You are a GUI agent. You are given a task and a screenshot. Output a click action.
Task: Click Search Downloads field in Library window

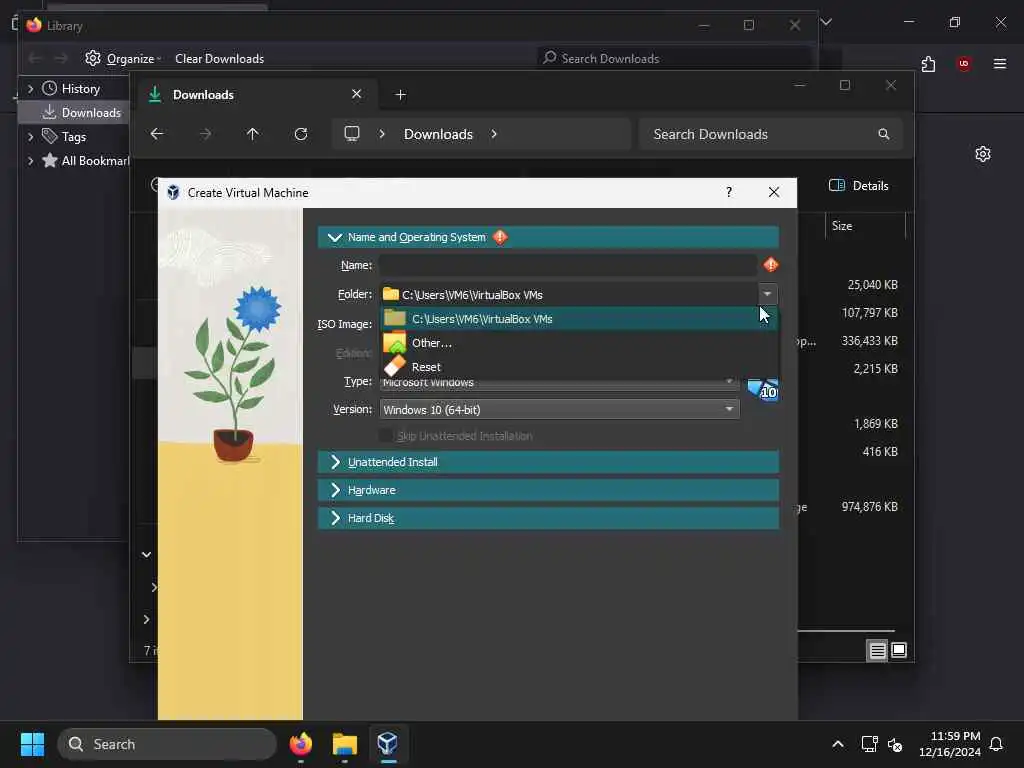pos(673,58)
